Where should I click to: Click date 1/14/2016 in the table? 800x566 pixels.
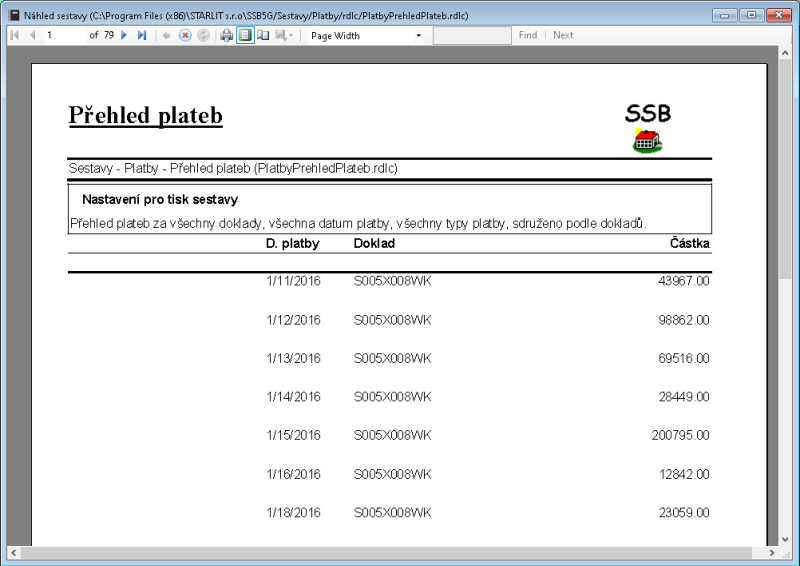click(293, 397)
